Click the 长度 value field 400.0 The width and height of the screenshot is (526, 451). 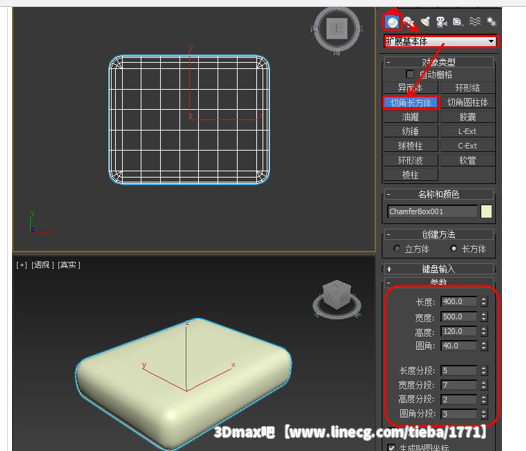[x=459, y=301]
